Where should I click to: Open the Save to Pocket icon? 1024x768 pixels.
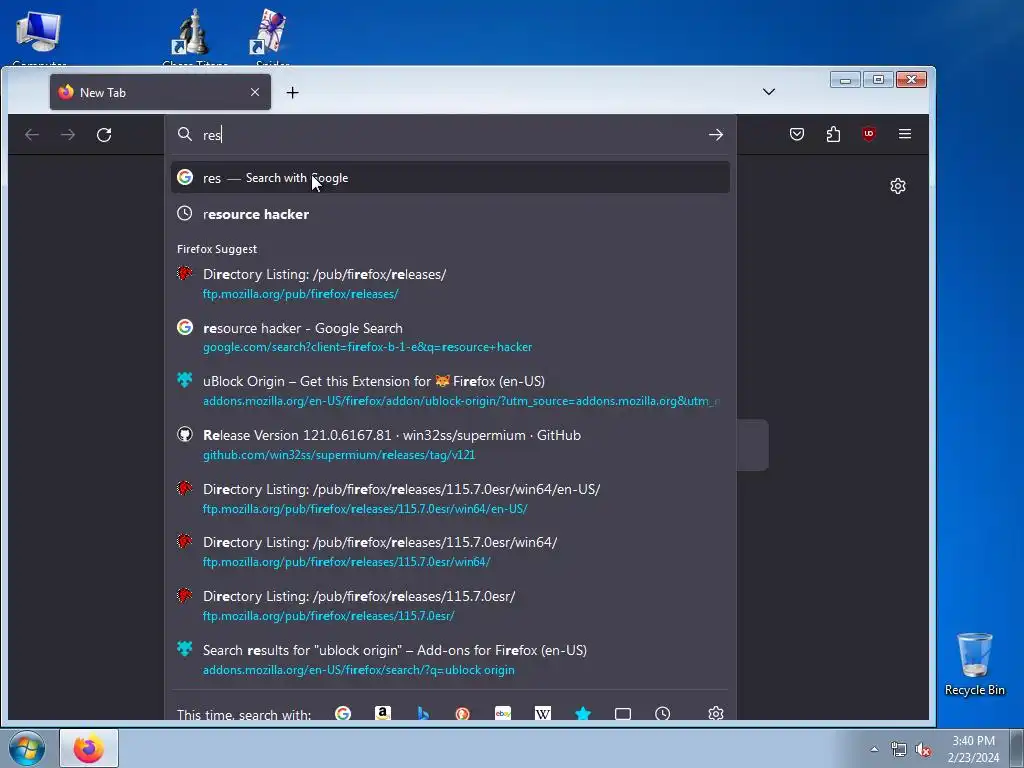pos(797,134)
